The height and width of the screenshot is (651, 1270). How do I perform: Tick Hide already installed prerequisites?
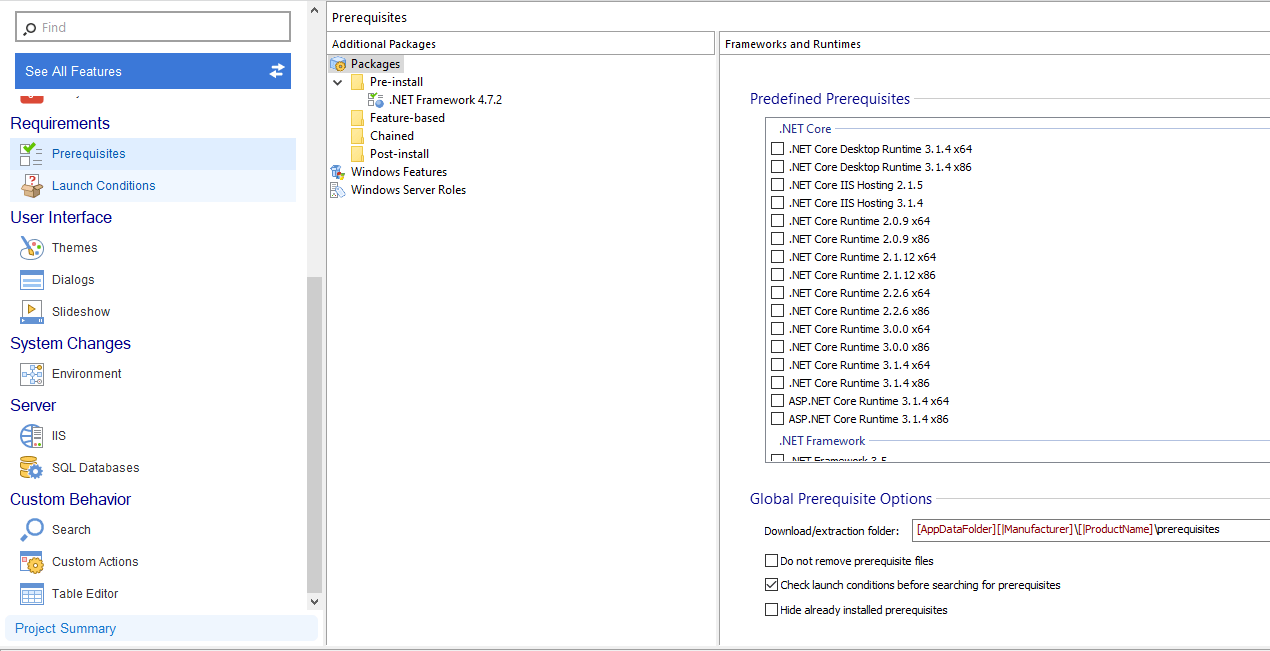[771, 610]
